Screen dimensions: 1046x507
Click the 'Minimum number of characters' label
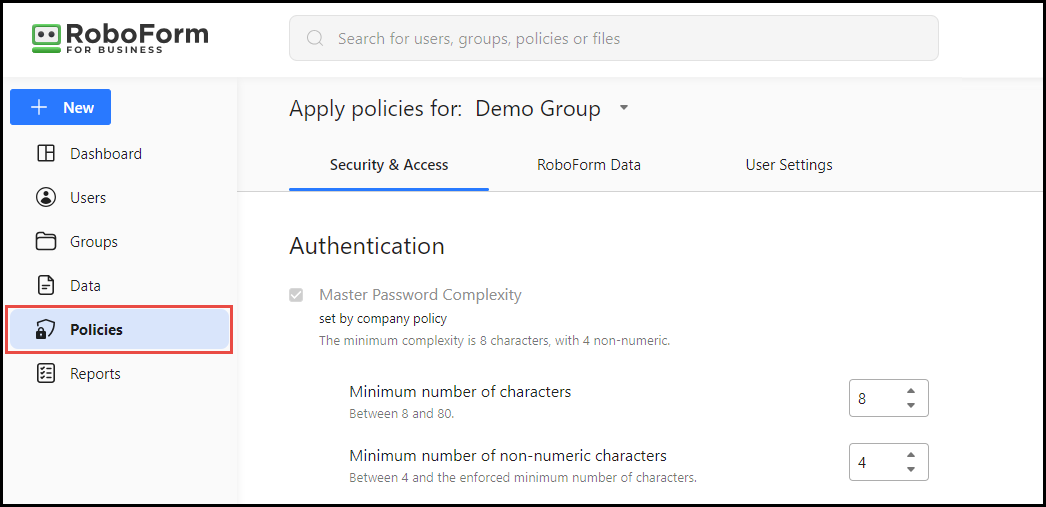(x=460, y=392)
